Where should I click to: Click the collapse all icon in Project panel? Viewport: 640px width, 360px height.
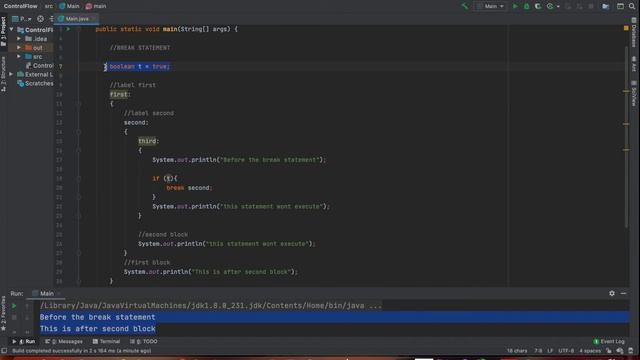(51, 19)
